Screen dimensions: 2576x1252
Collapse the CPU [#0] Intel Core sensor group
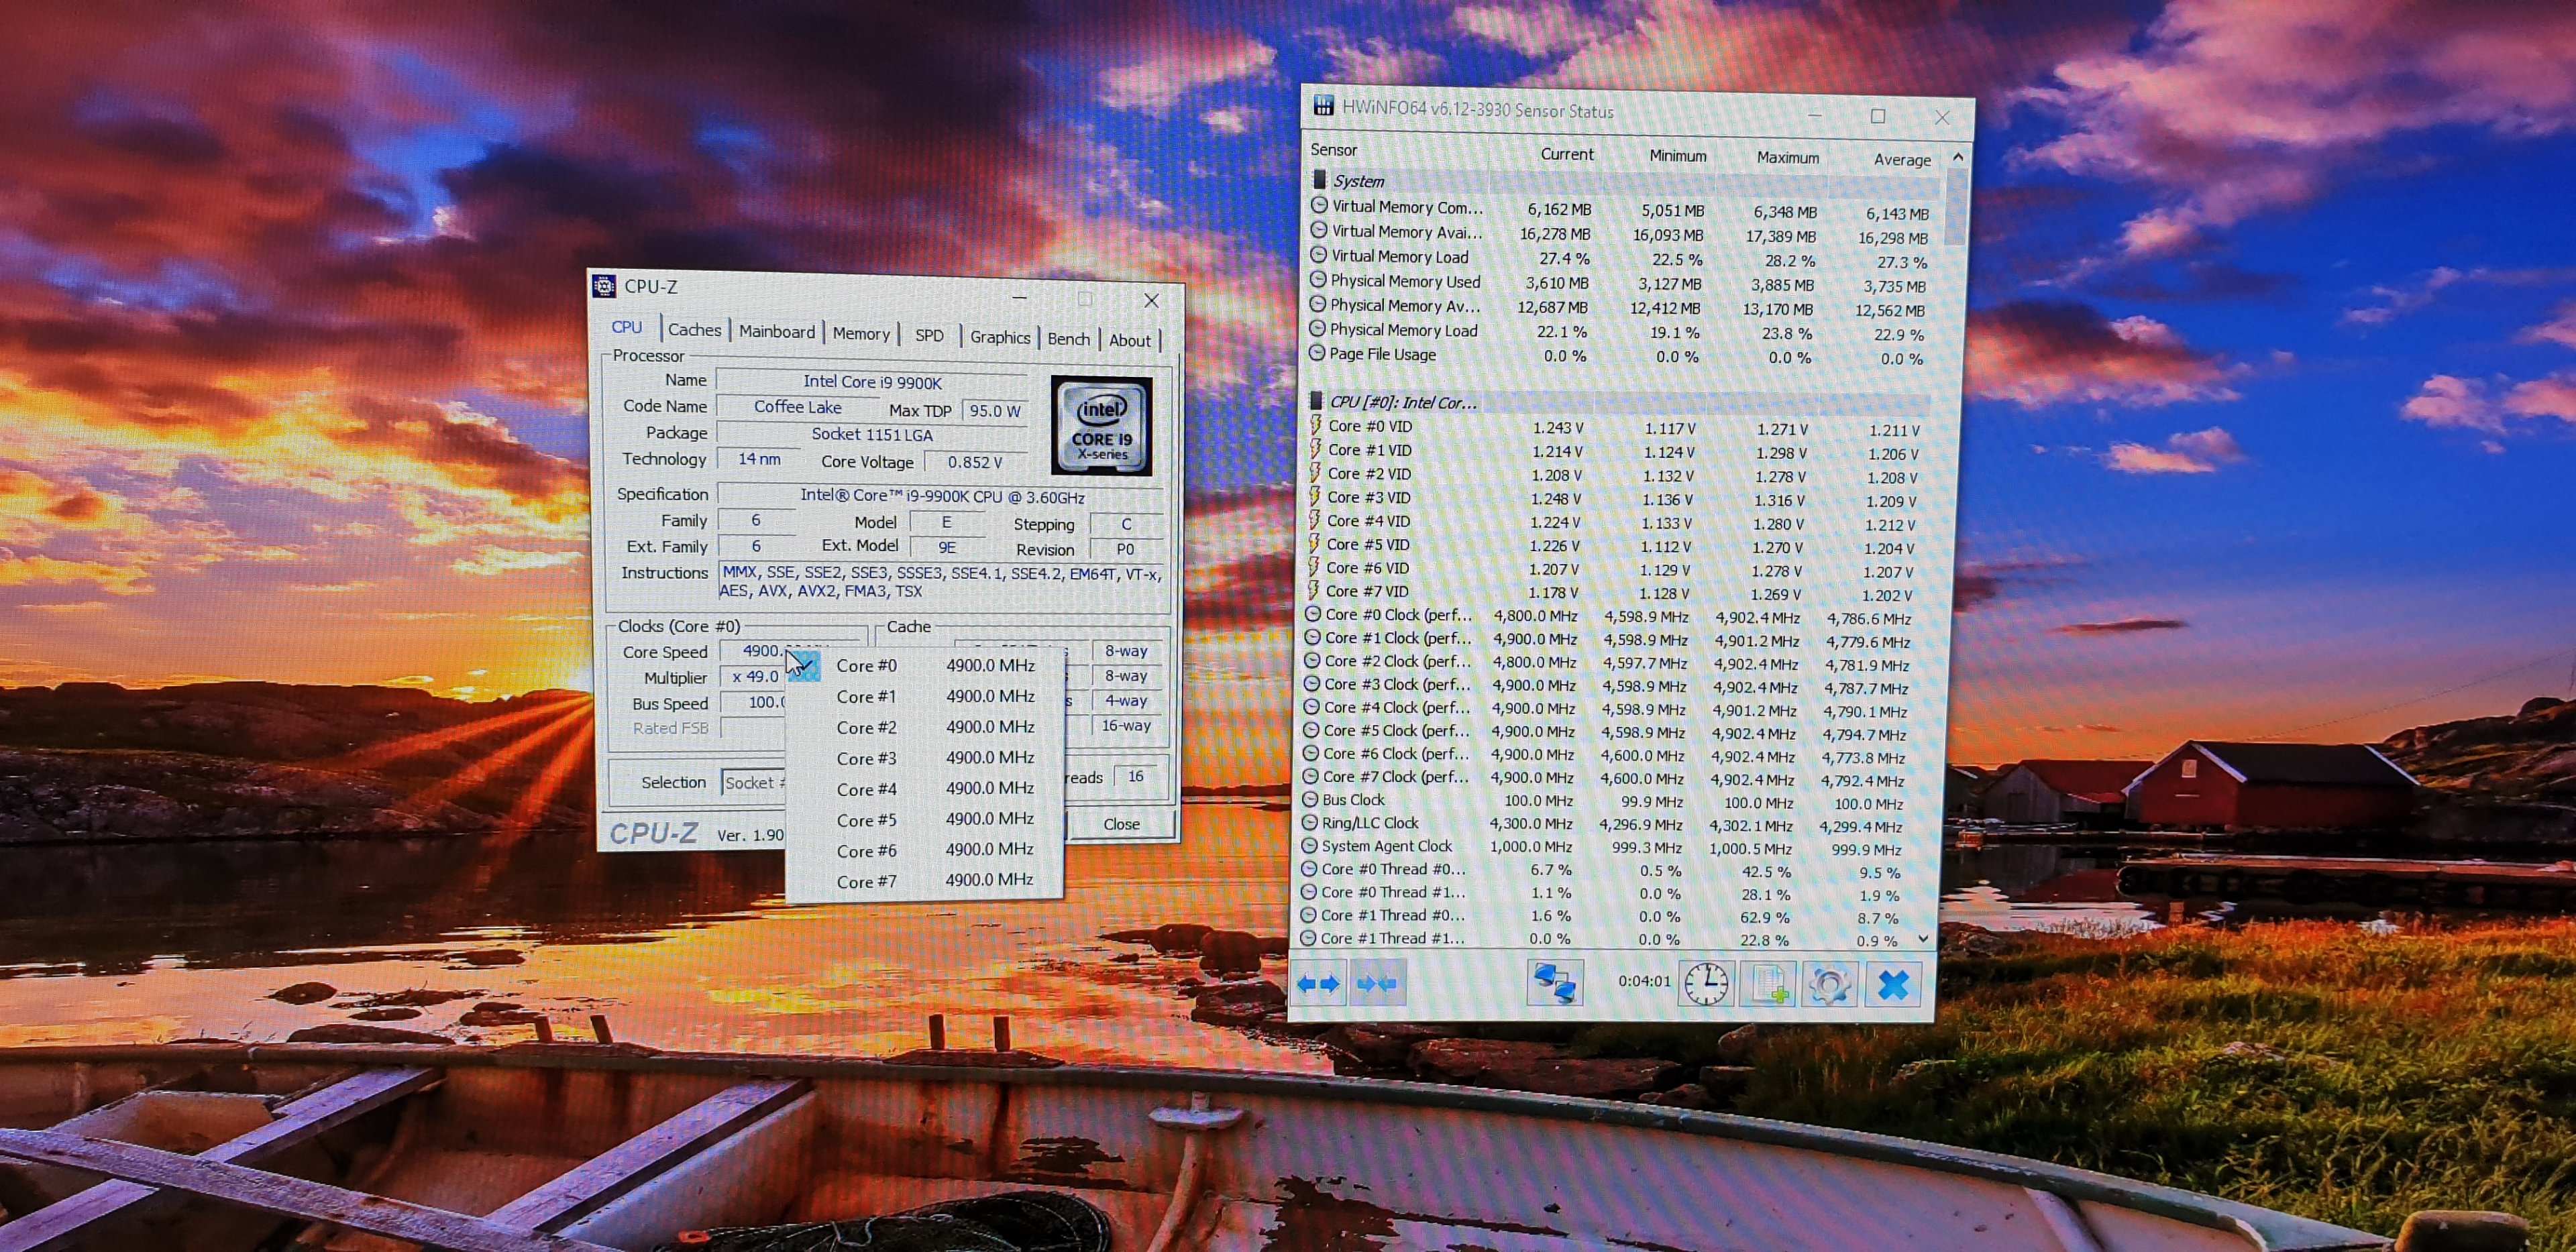pos(1401,402)
